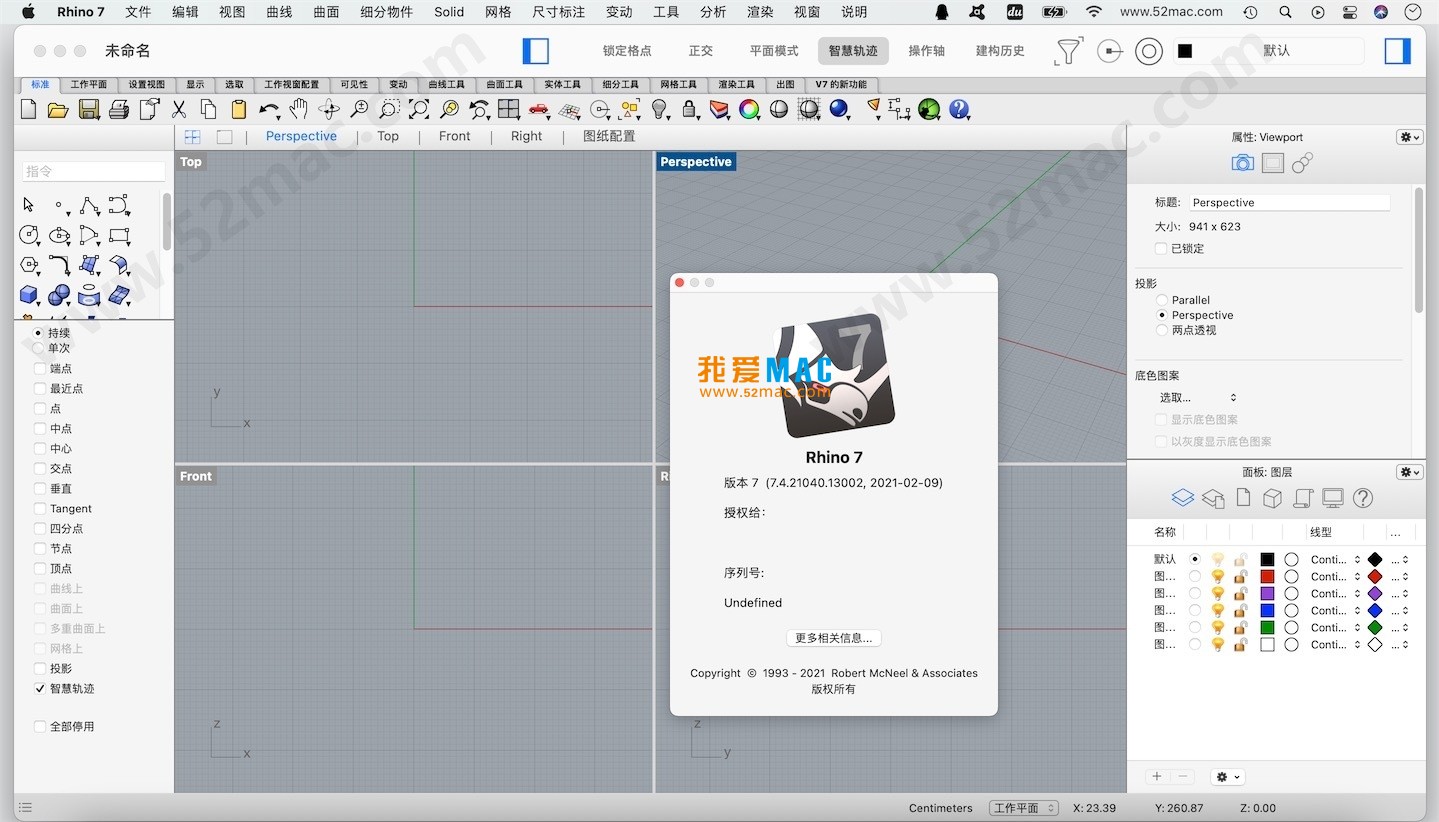Select the Polygon drawing tool

pos(28,265)
